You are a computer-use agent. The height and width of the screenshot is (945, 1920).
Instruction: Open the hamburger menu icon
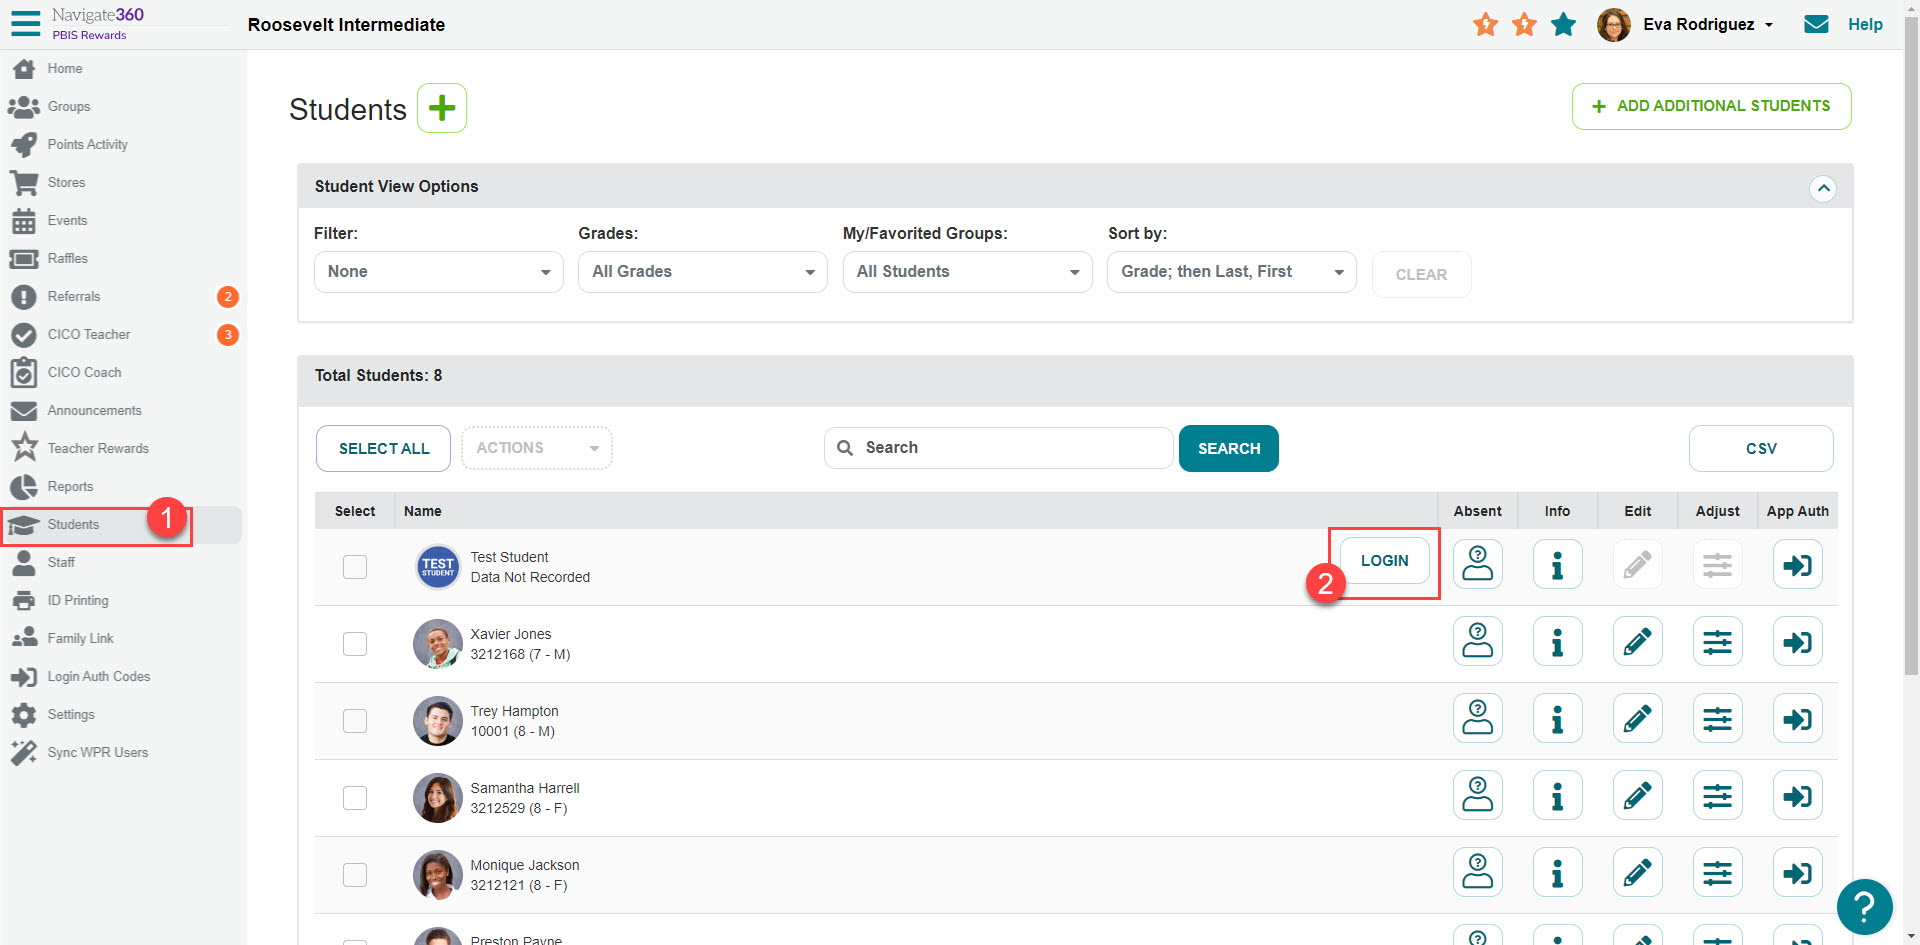pos(25,23)
